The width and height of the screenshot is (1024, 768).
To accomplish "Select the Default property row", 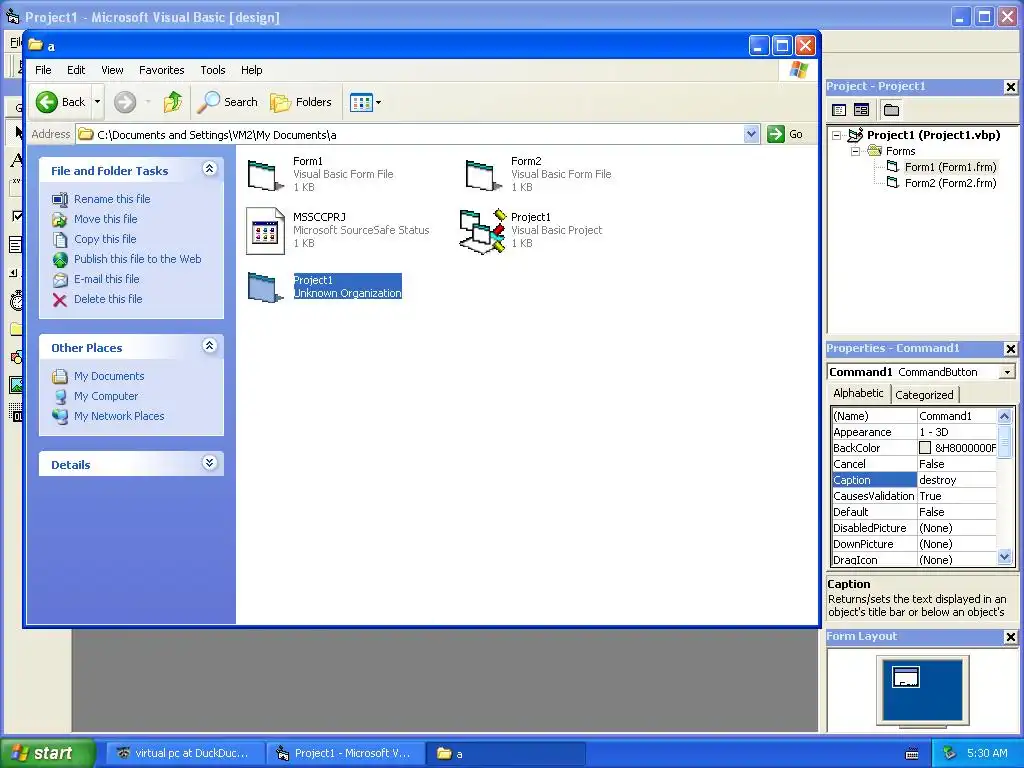I will pos(914,512).
